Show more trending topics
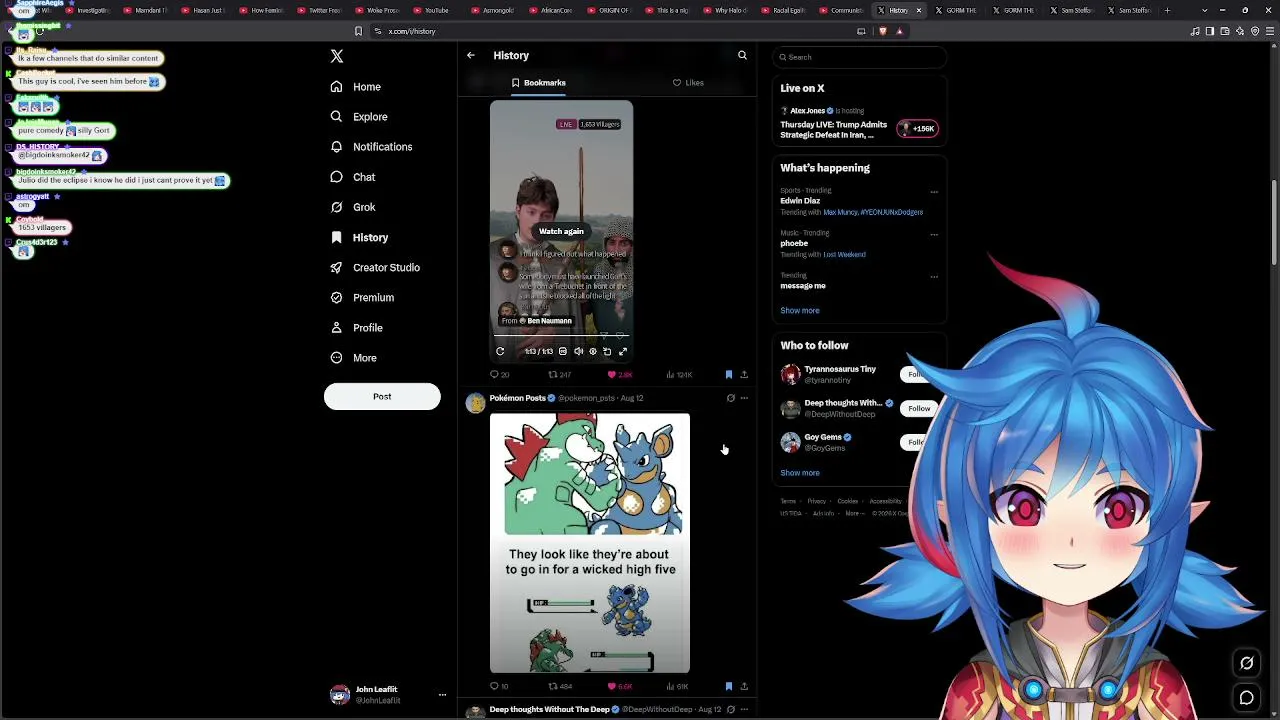This screenshot has height=720, width=1280. (799, 311)
